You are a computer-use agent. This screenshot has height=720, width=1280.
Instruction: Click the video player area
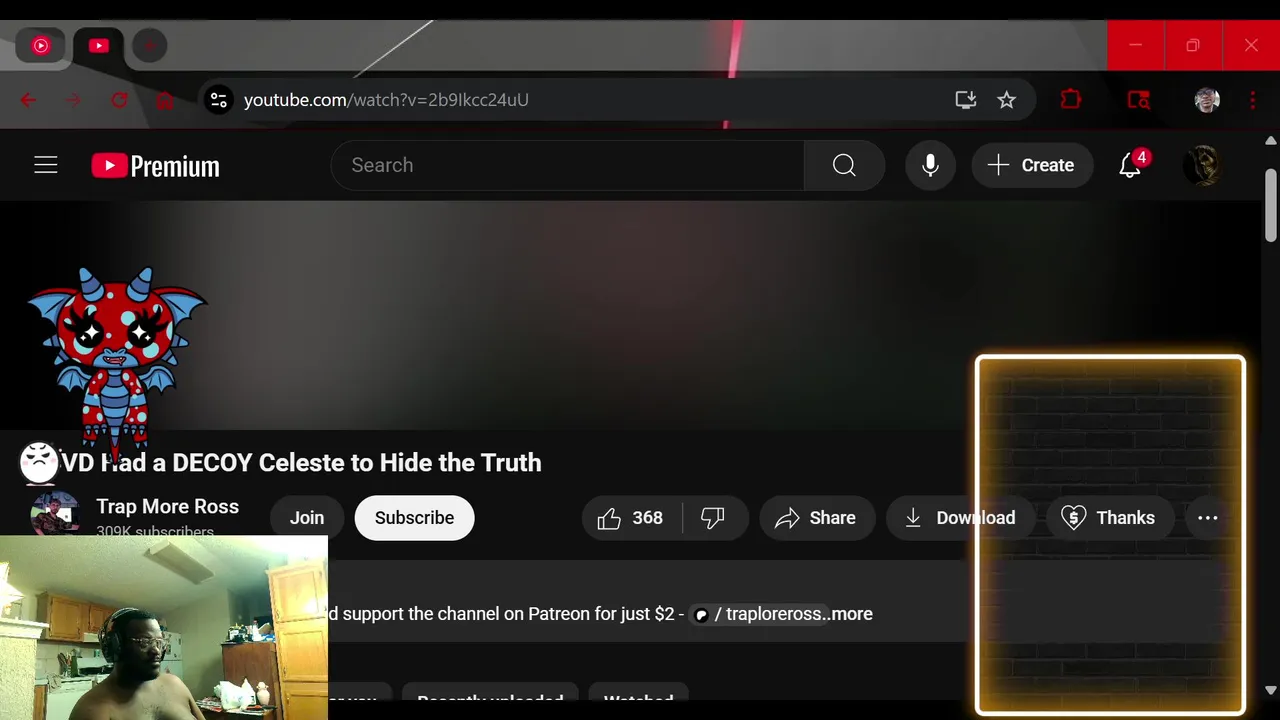(x=630, y=315)
